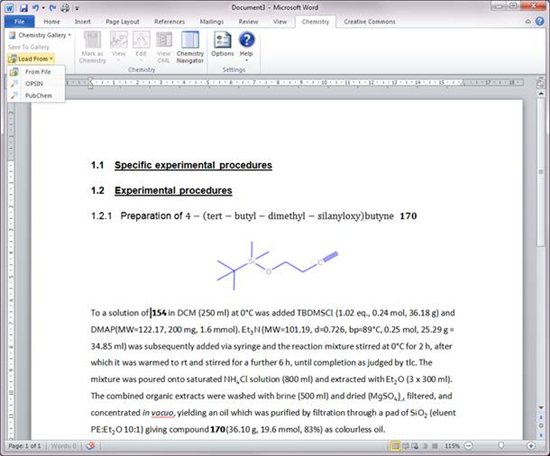Go to the References tab

coord(169,21)
